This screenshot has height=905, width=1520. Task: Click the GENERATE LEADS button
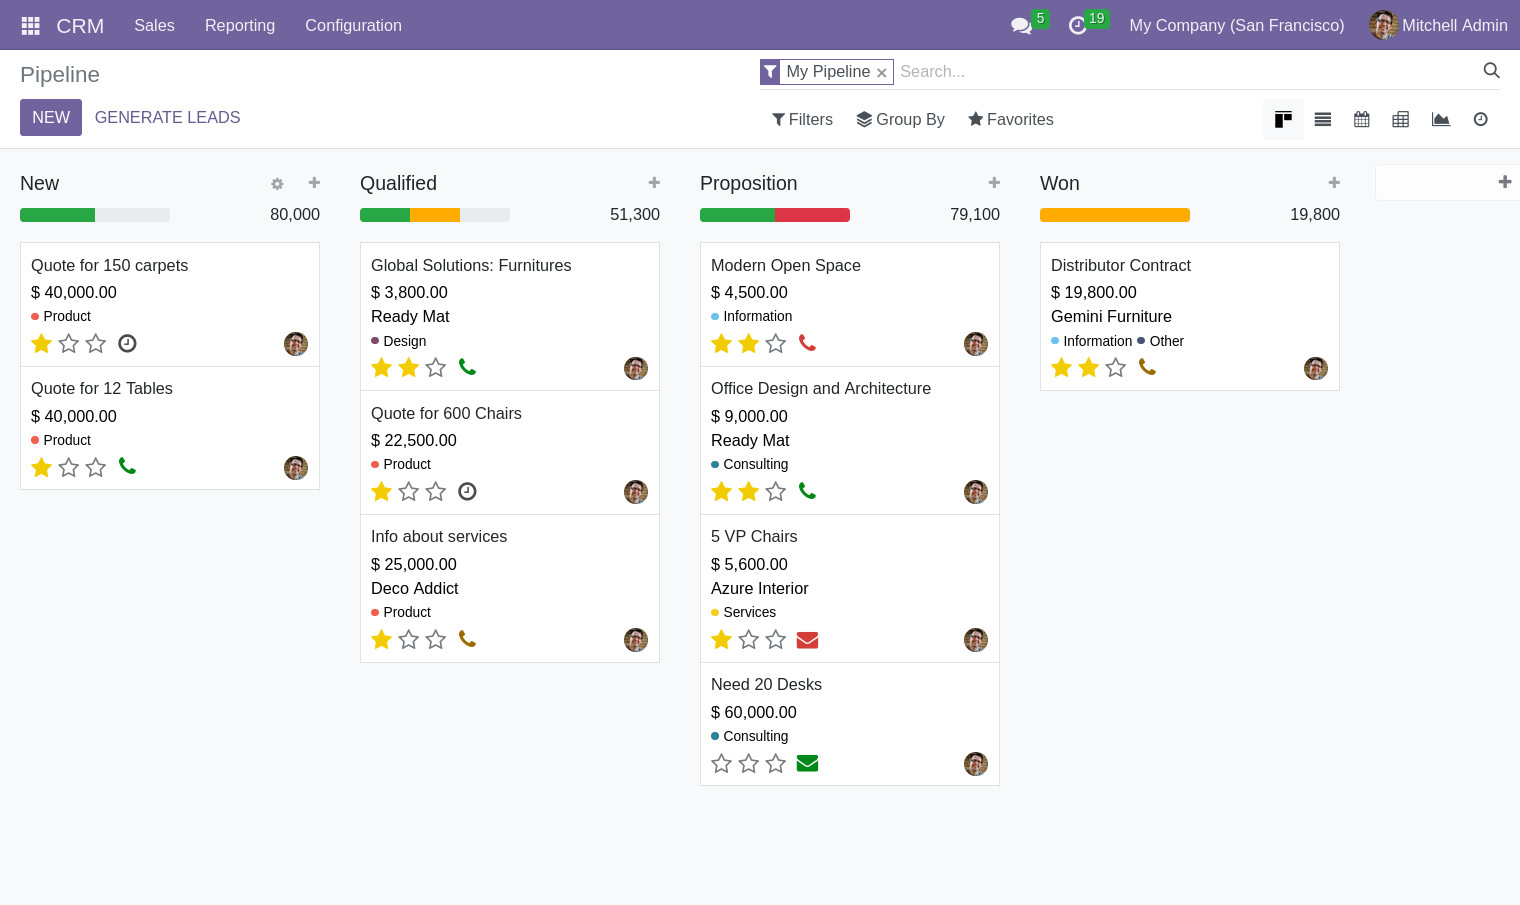click(x=167, y=117)
